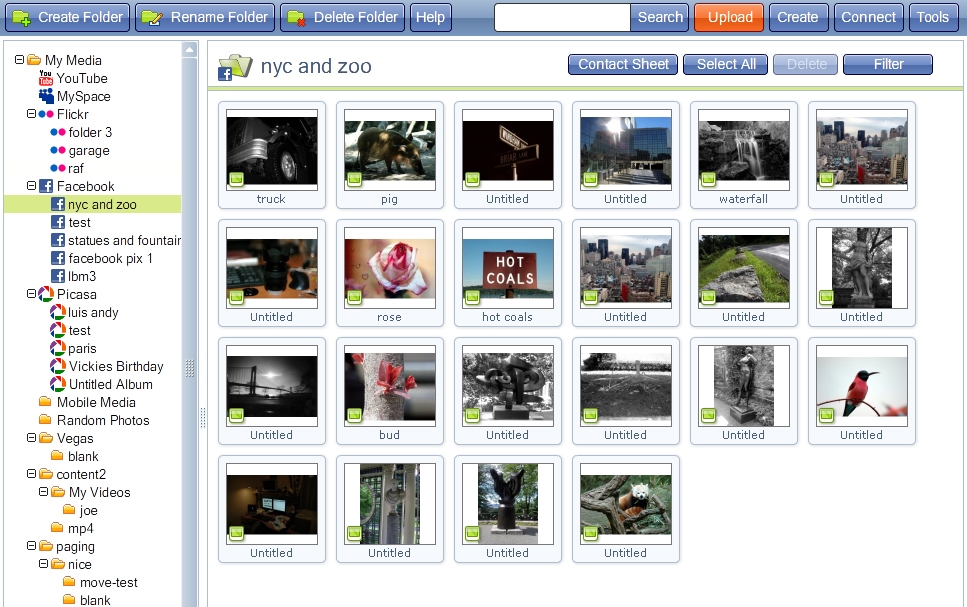Collapse the My Media root node
967x607 pixels.
[19, 60]
